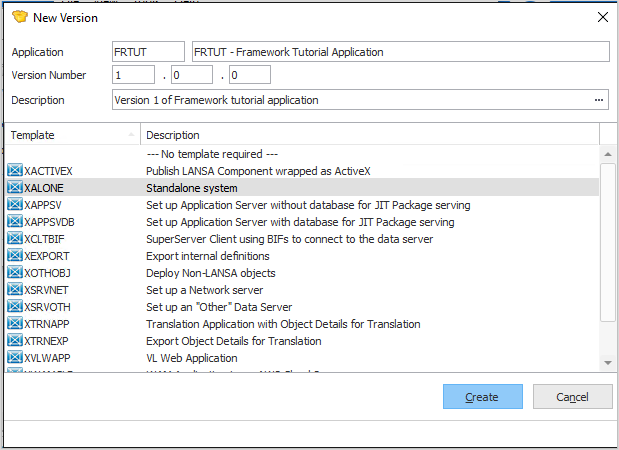The image size is (619, 450).
Task: Click the version Description text field
Action: point(350,100)
